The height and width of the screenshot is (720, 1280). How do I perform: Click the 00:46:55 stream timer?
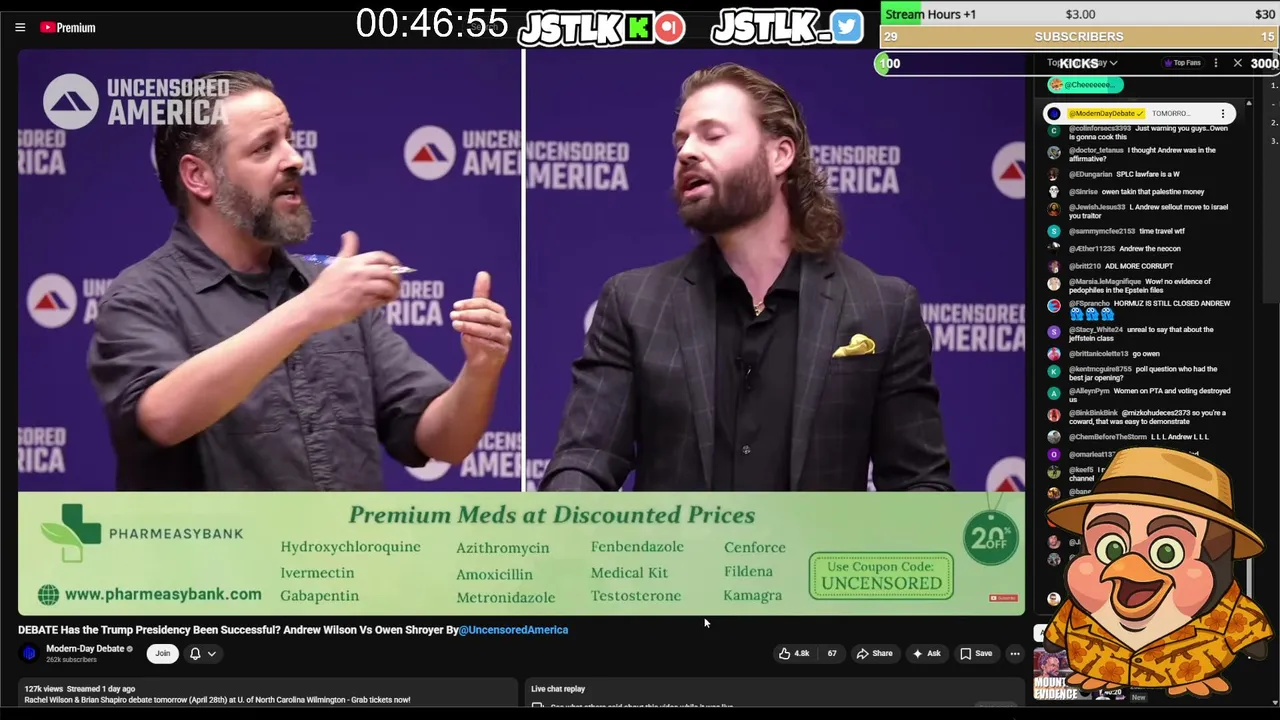(432, 24)
